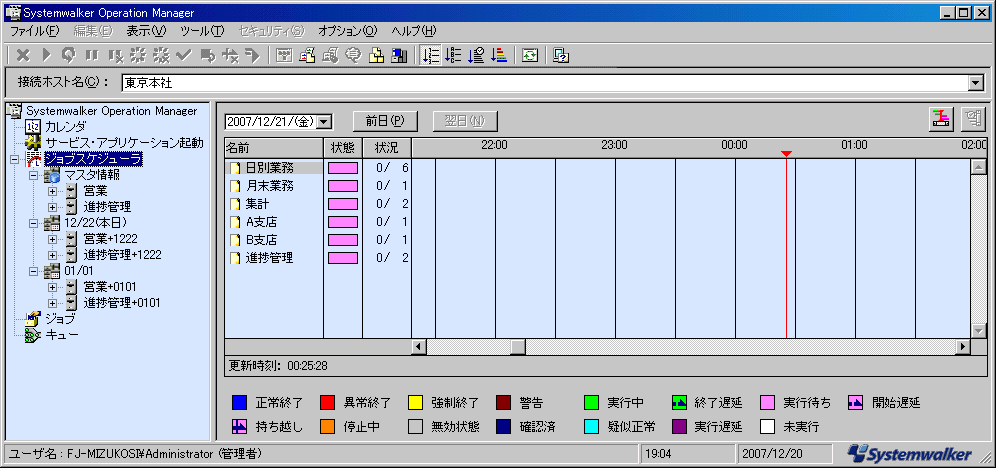Expand the 進捗管理 node under マスタ情報

coord(53,206)
